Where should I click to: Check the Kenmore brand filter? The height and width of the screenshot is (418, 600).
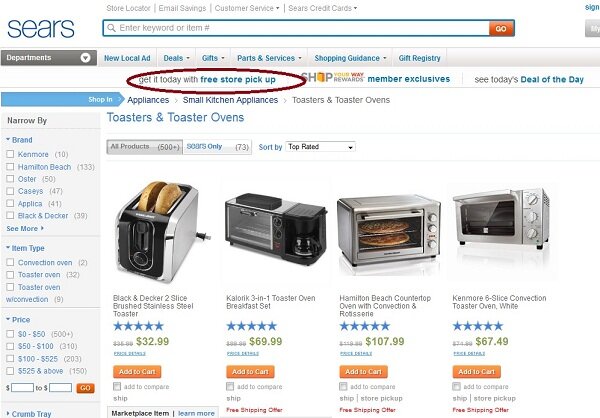point(10,154)
